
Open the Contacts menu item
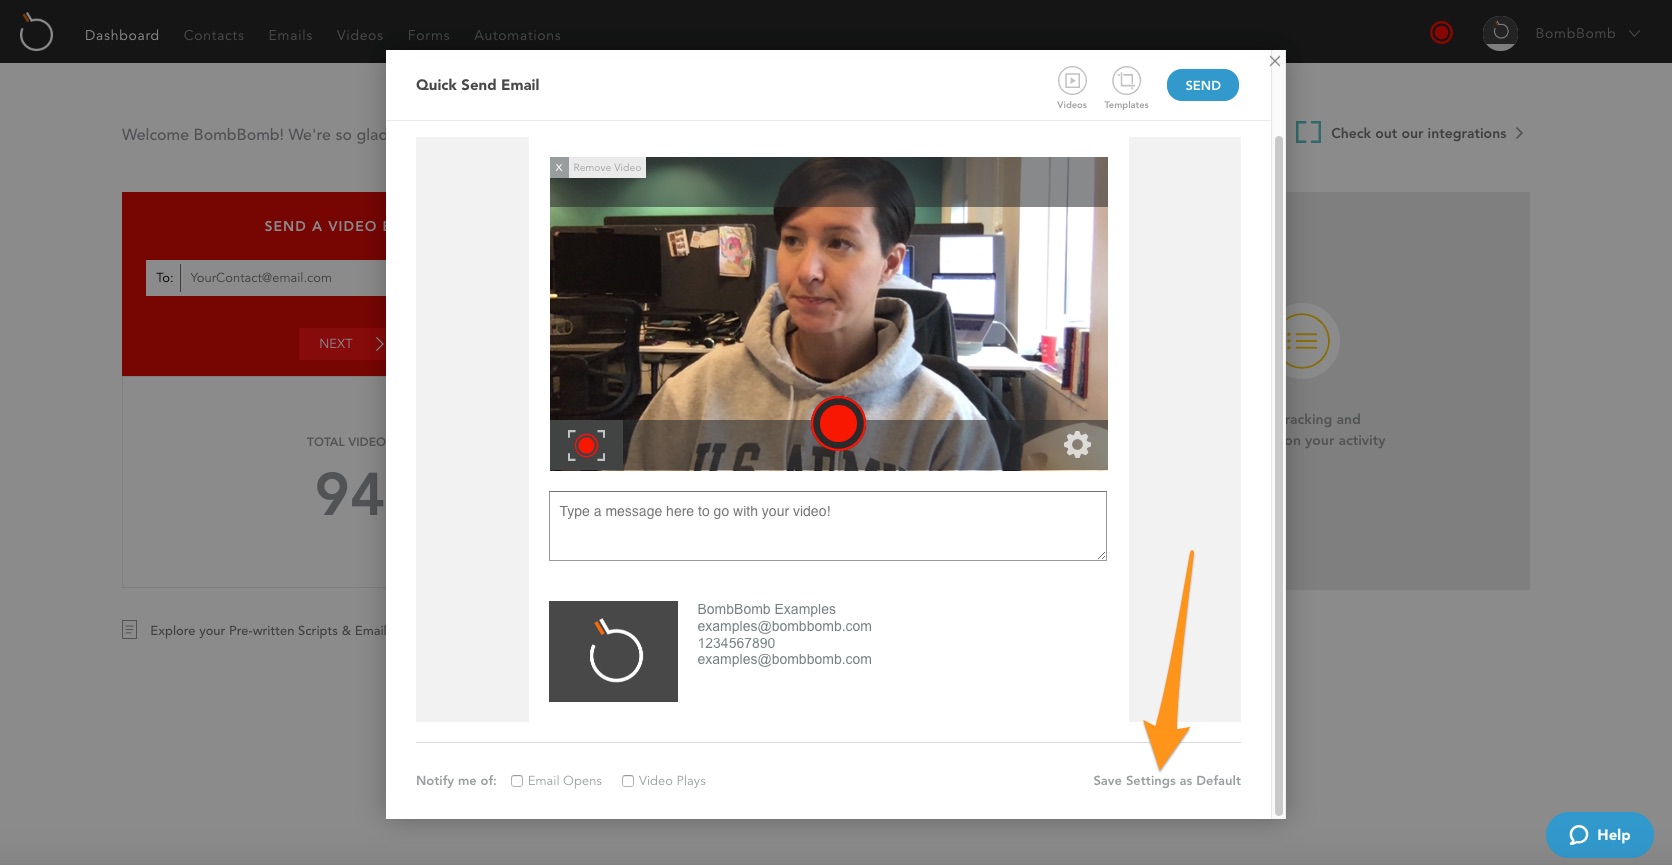click(x=214, y=35)
